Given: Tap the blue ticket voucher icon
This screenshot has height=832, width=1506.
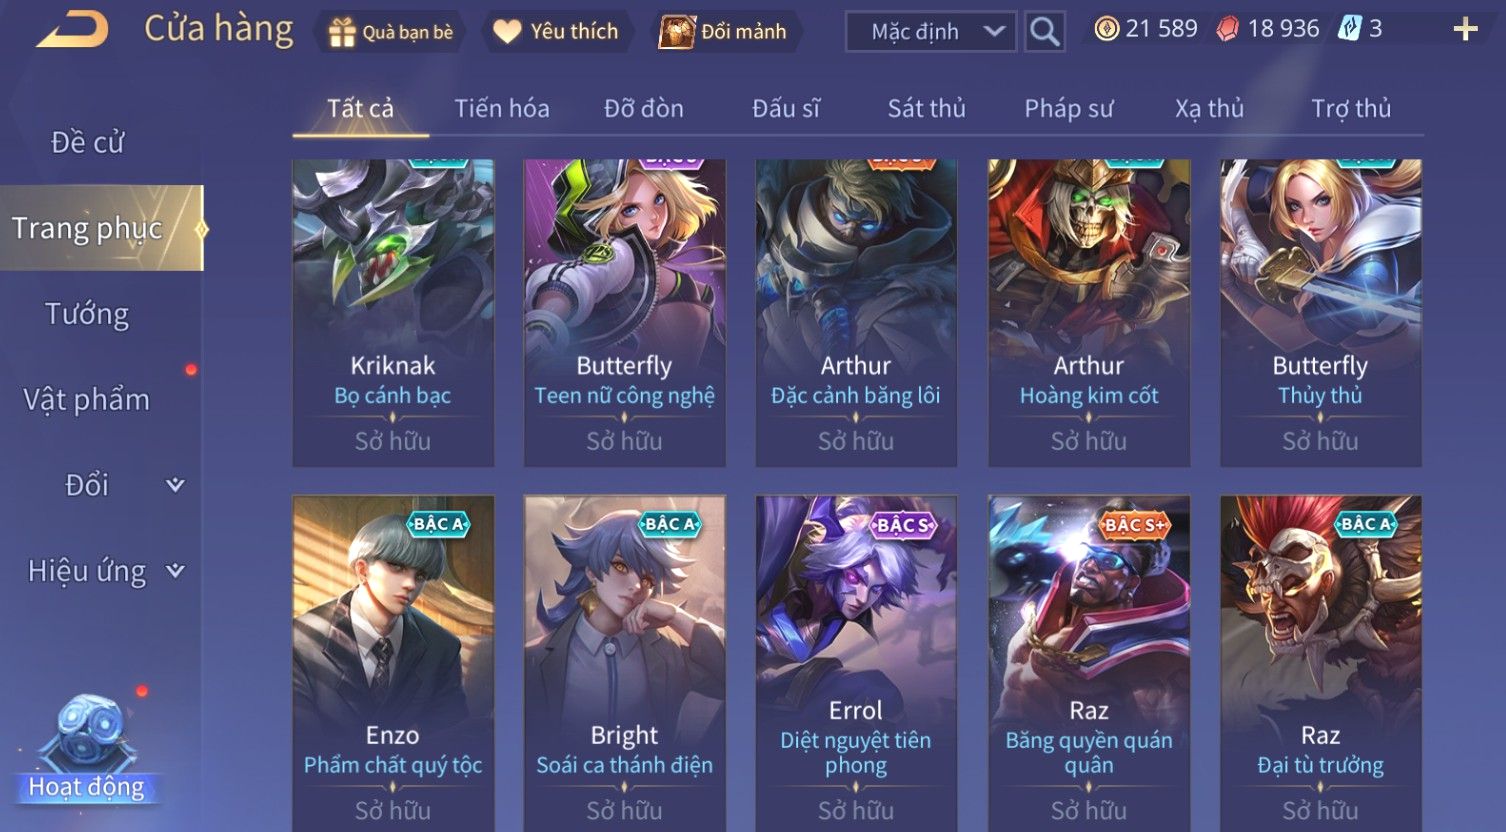Looking at the screenshot, I should coord(1350,29).
